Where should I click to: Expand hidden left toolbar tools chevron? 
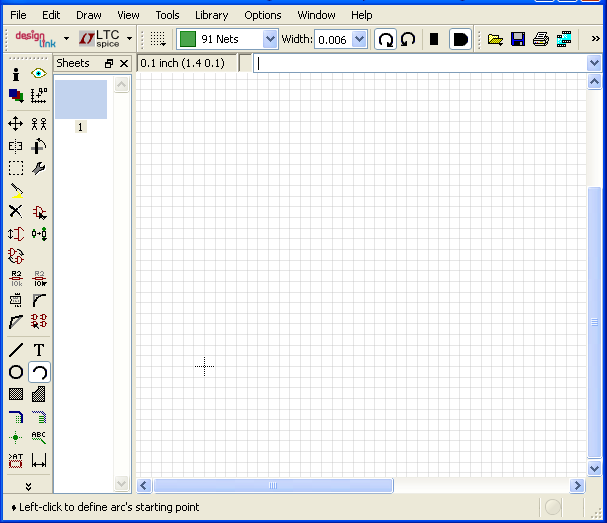pos(28,487)
